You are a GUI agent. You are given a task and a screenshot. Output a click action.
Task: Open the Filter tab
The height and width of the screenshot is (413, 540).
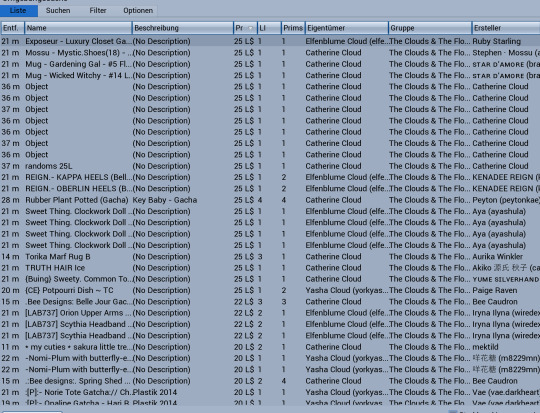[x=98, y=11]
